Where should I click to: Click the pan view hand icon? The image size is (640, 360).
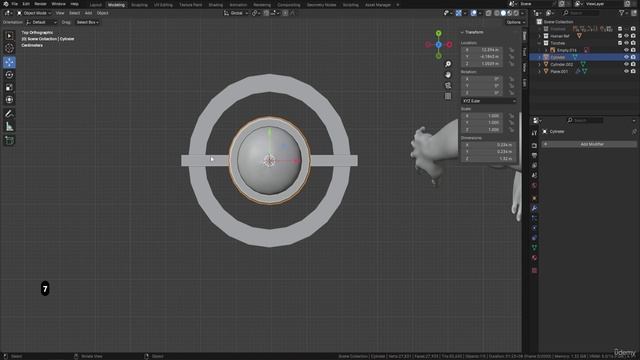tap(448, 75)
